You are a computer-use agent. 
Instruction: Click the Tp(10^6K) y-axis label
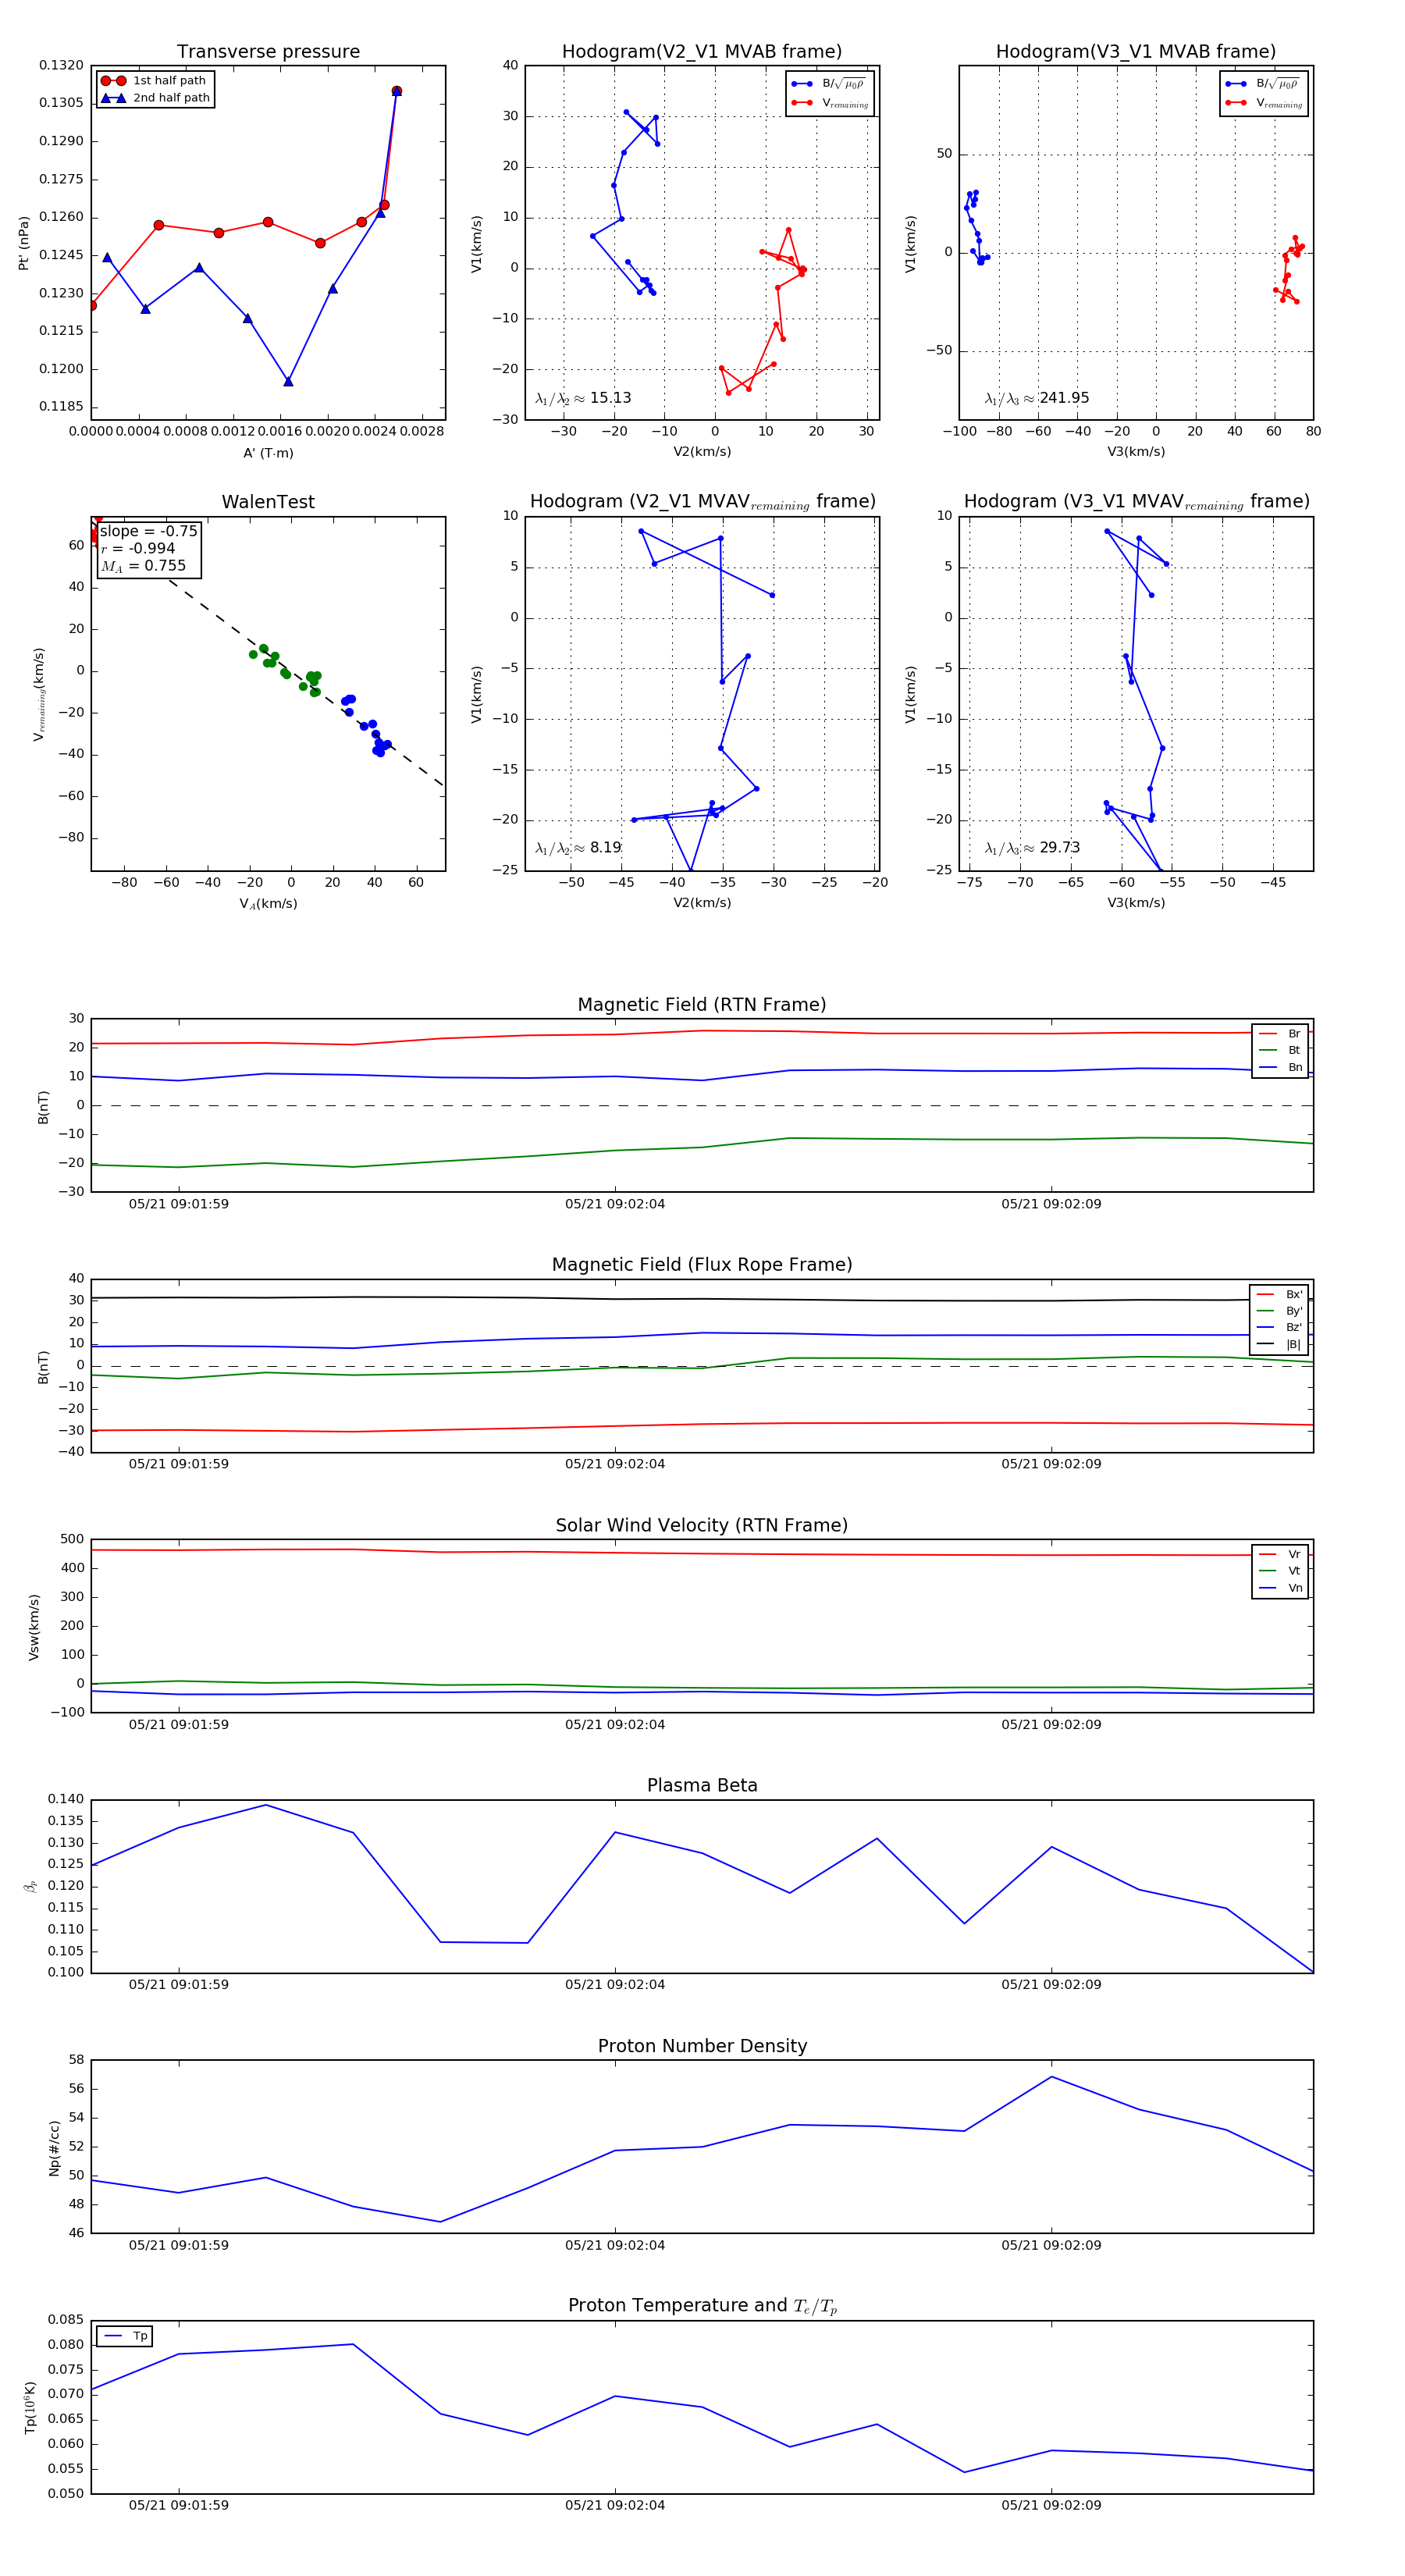pos(30,2408)
